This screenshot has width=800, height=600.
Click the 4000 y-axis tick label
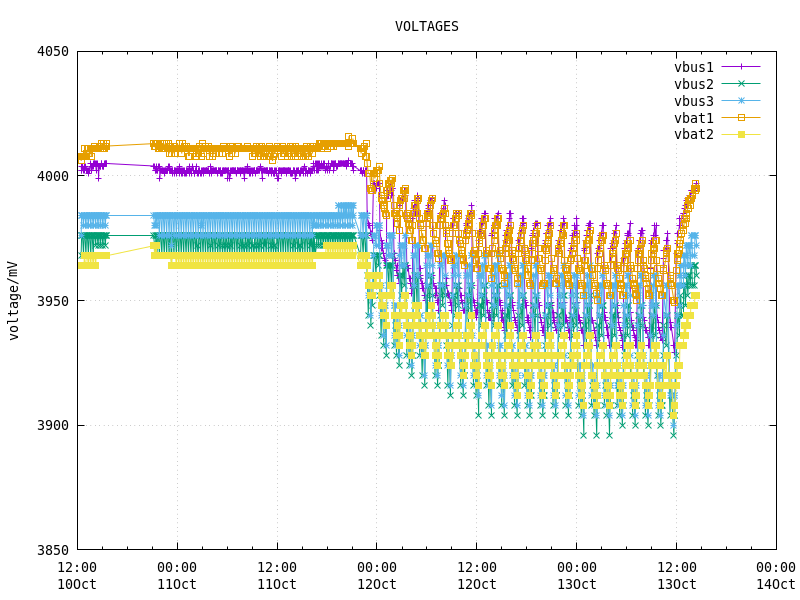(x=53, y=176)
